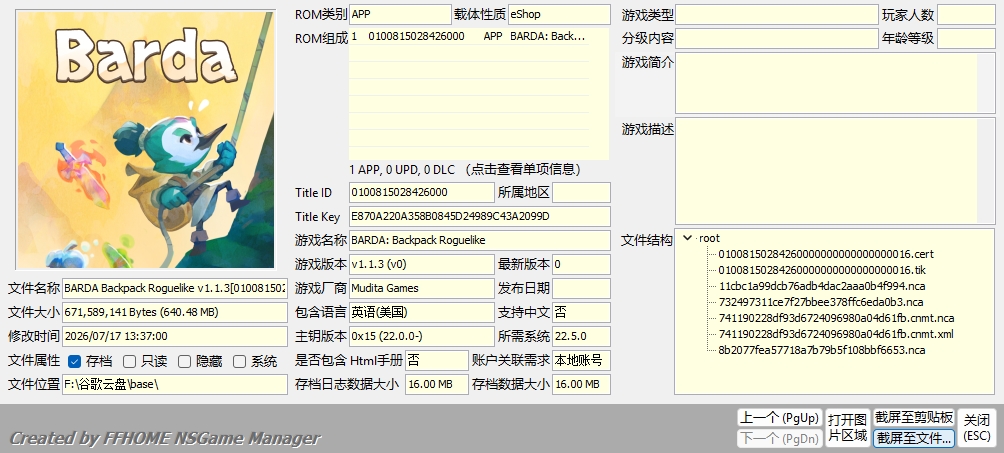Click the 游戏名称 field BARDA: Backpack Roguelike
This screenshot has width=1004, height=453.
point(480,240)
